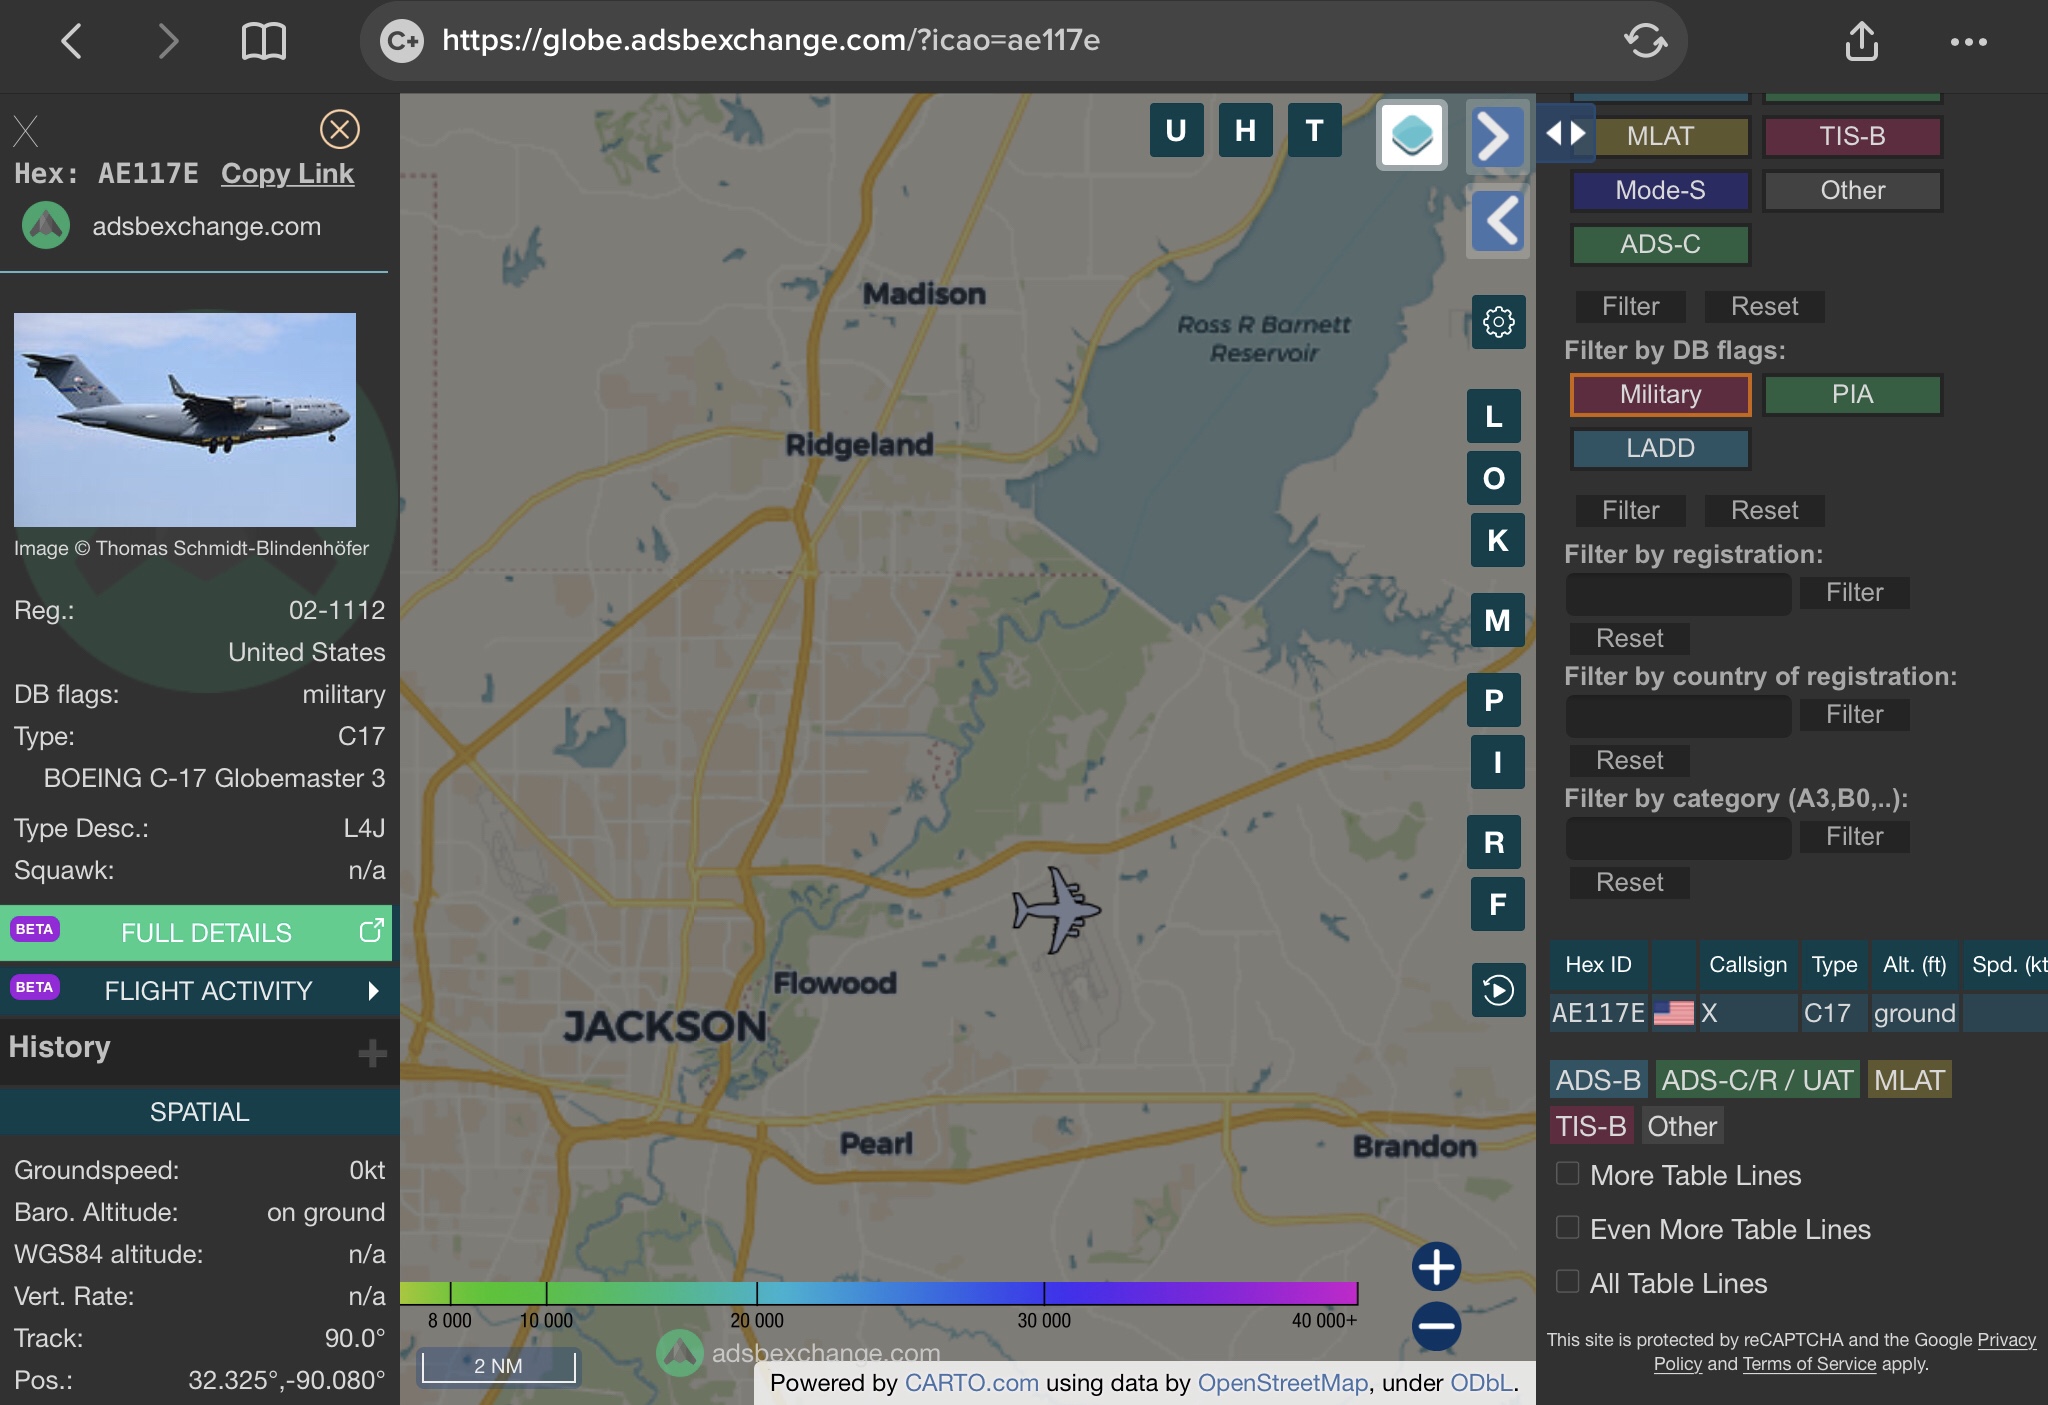Focus the registration filter input field
This screenshot has width=2048, height=1405.
click(x=1678, y=593)
